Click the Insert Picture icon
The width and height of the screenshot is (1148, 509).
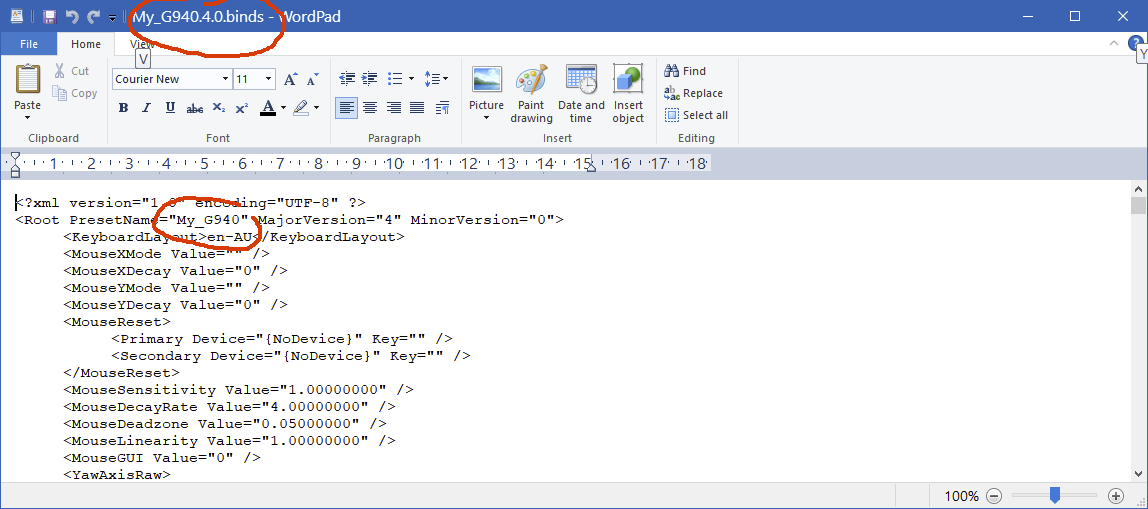tap(487, 79)
